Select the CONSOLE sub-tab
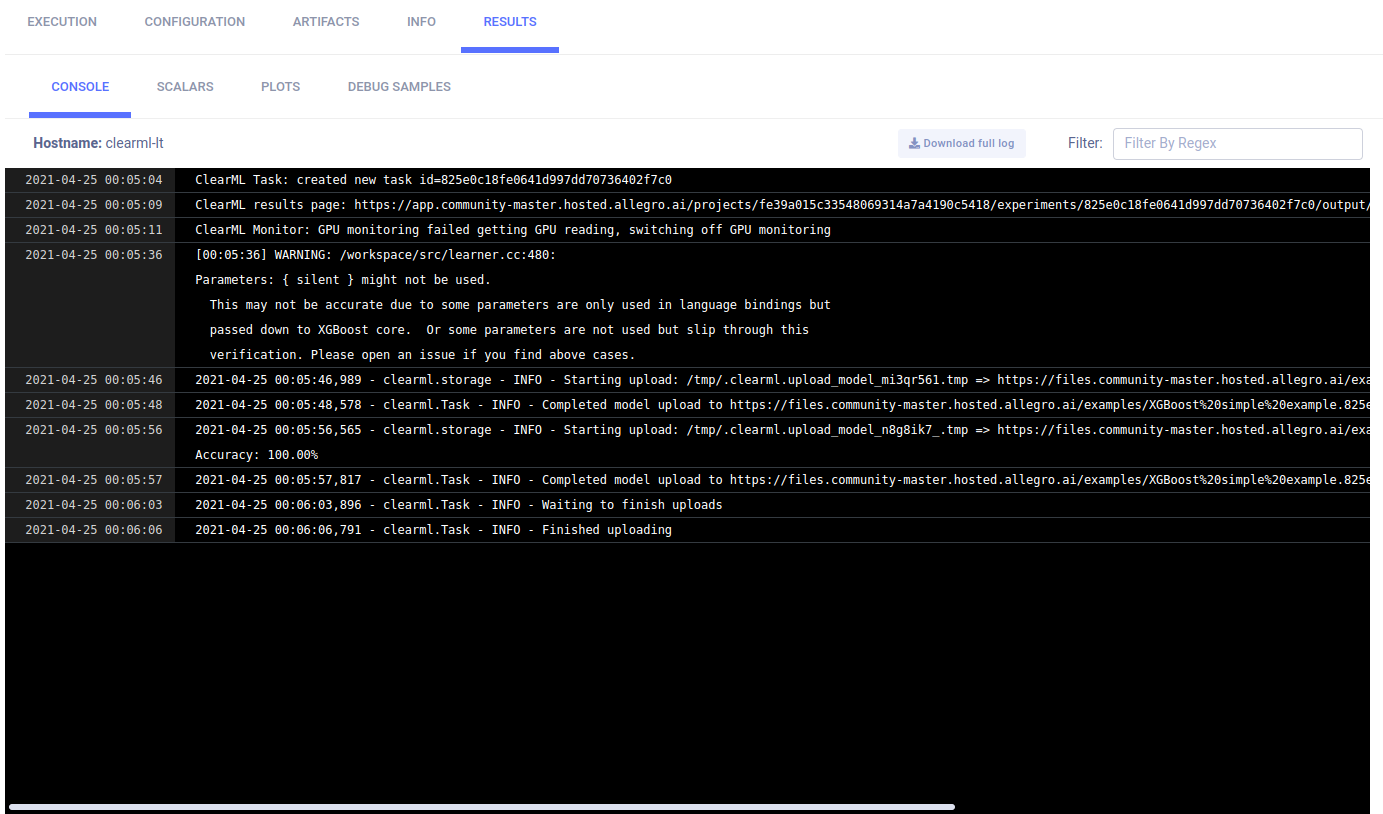 [x=81, y=87]
